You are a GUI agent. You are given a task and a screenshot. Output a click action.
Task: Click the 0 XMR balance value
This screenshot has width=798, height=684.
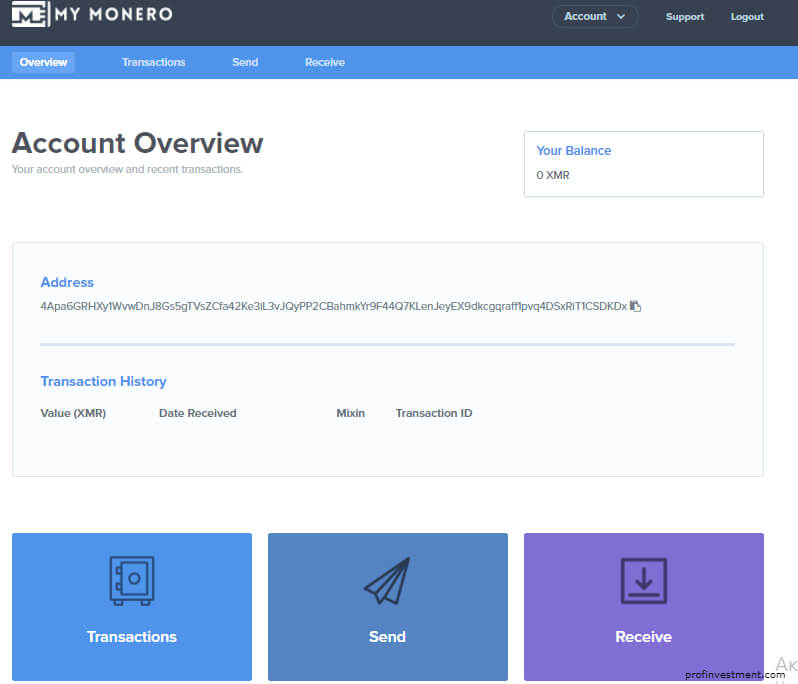tap(553, 175)
